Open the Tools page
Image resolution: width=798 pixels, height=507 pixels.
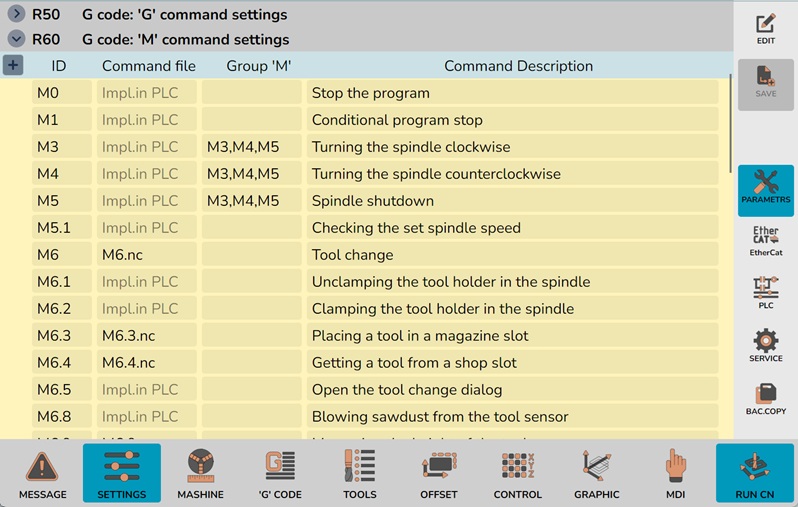360,474
